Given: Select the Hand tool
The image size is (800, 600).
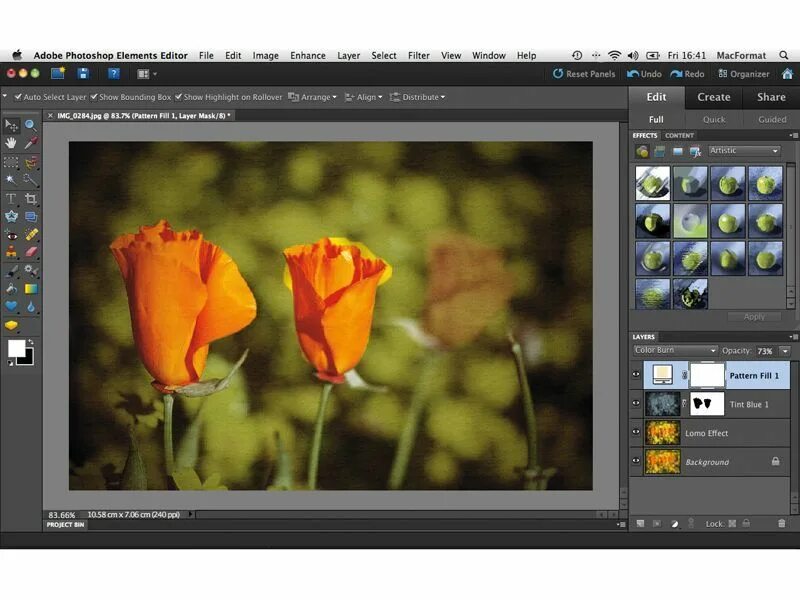Looking at the screenshot, I should pyautogui.click(x=11, y=143).
